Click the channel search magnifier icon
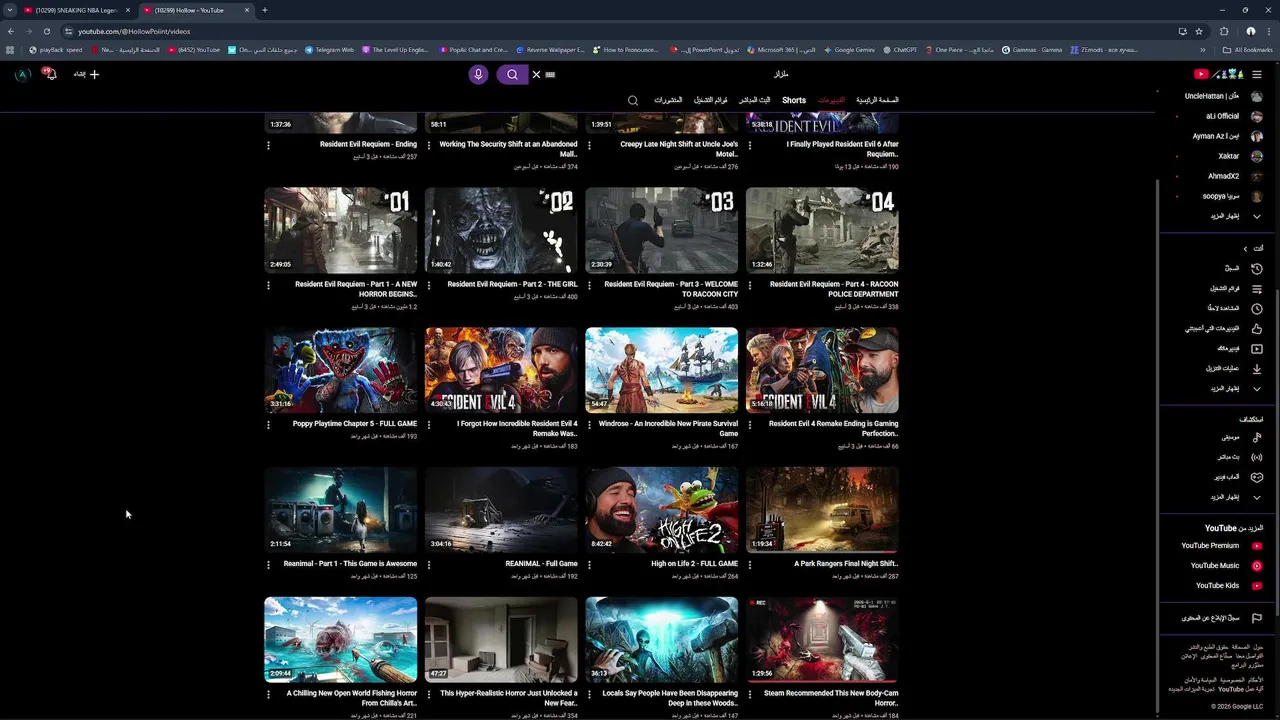Viewport: 1280px width, 720px height. [633, 100]
